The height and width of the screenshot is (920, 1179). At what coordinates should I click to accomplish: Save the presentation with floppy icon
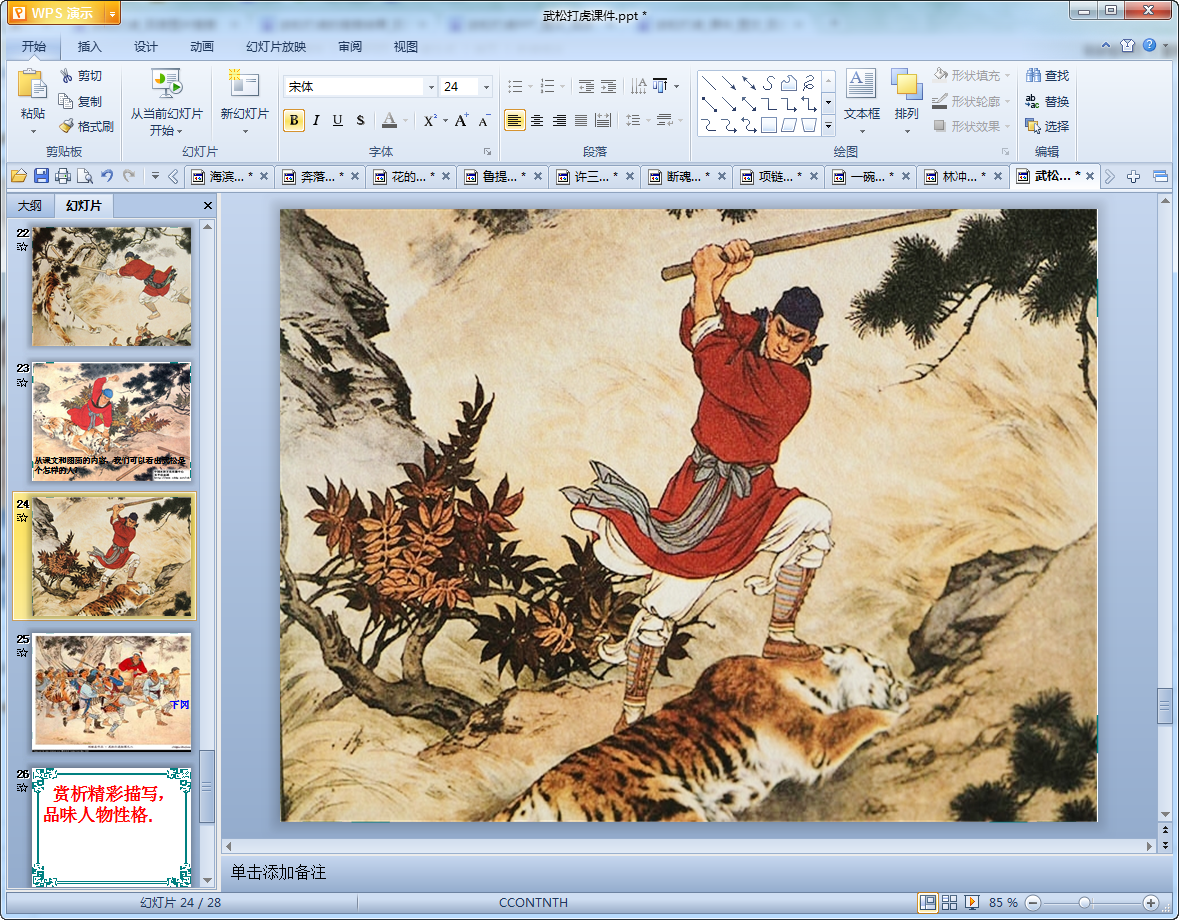coord(41,176)
